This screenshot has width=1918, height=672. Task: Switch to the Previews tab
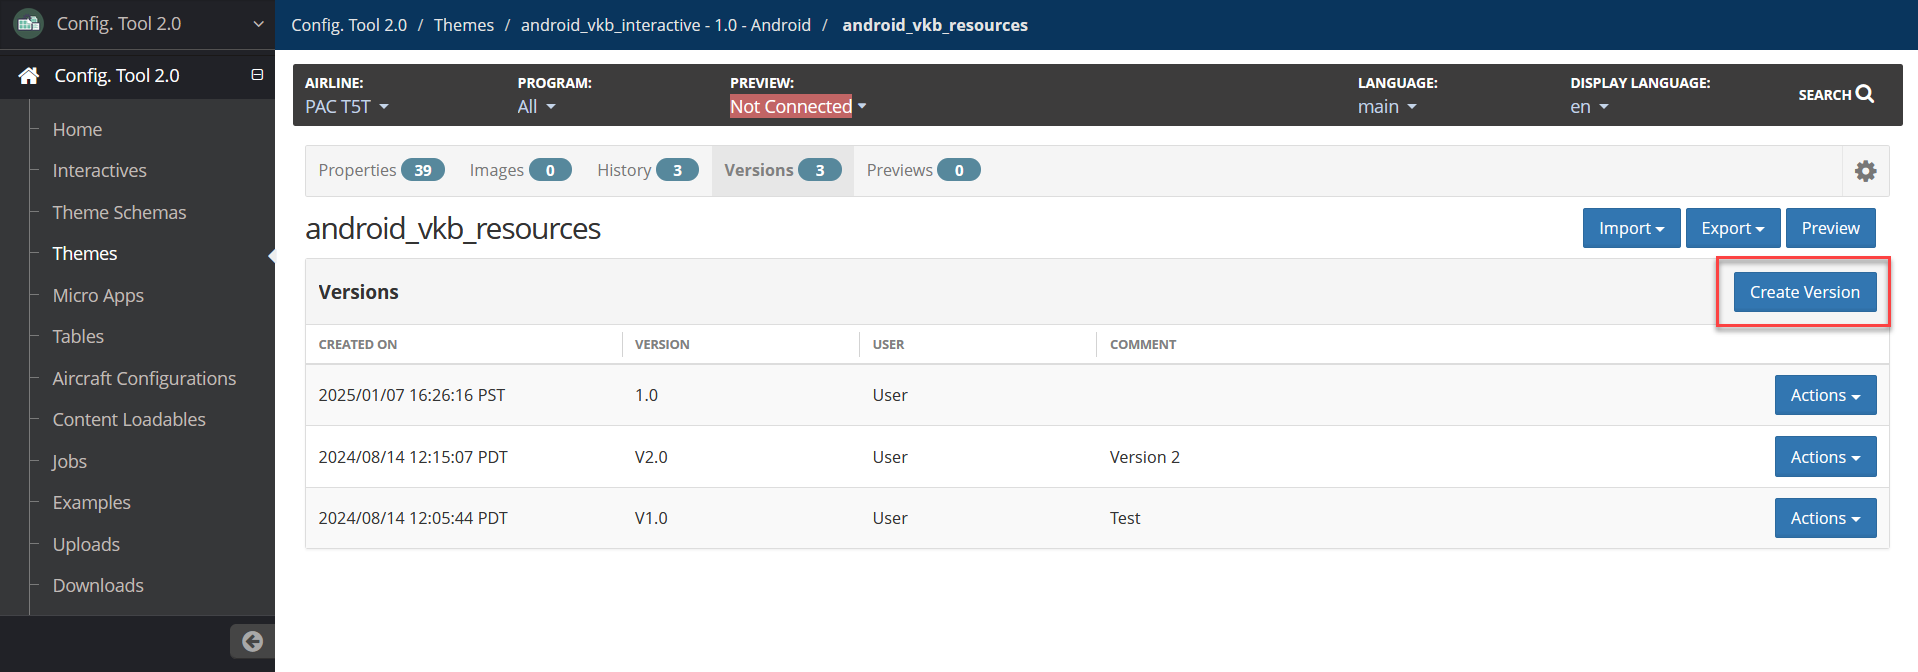(x=923, y=170)
